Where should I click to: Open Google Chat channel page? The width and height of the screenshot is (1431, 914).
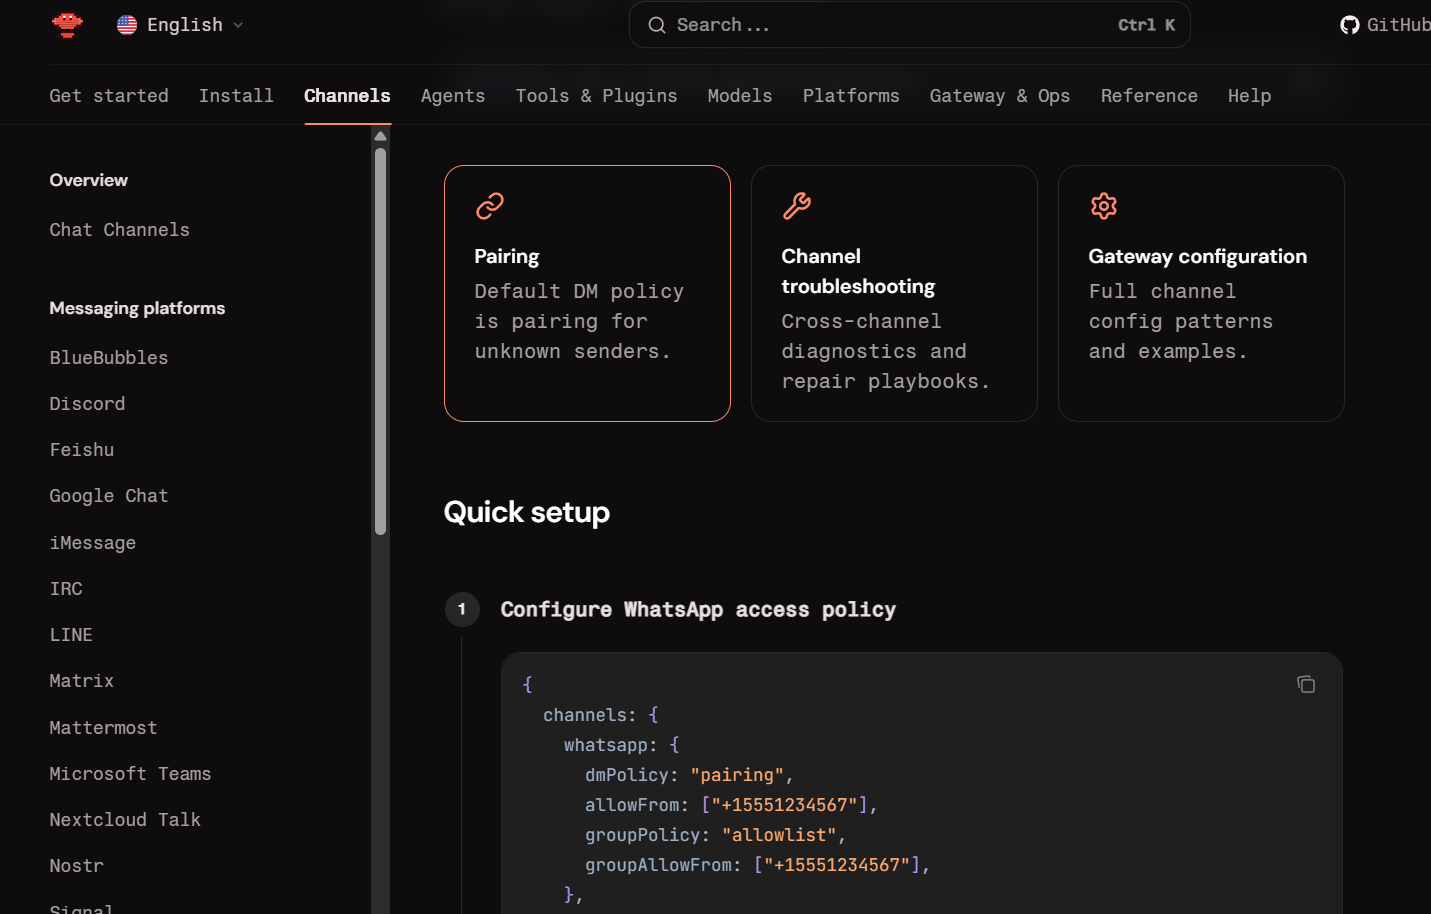109,496
